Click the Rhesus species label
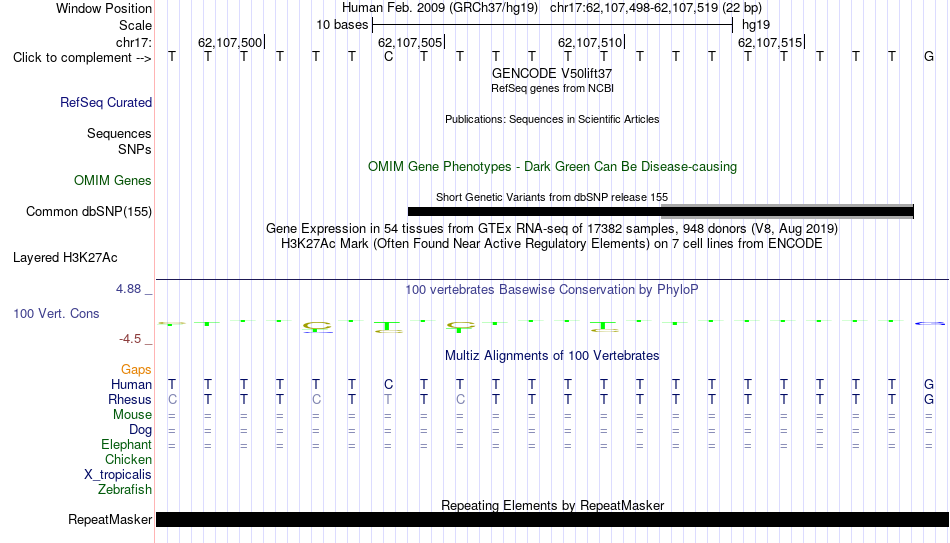 130,400
